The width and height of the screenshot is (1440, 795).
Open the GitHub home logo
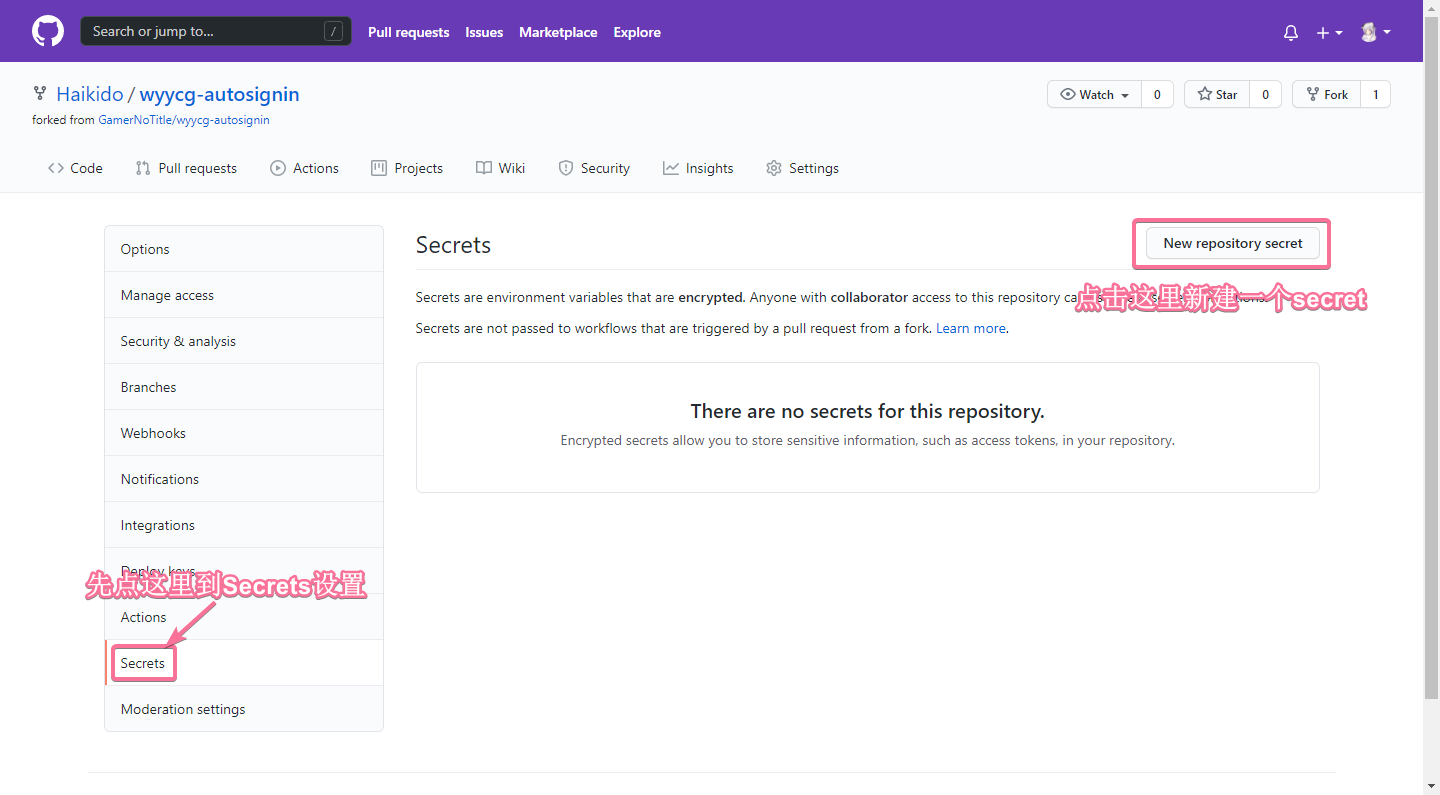point(48,31)
